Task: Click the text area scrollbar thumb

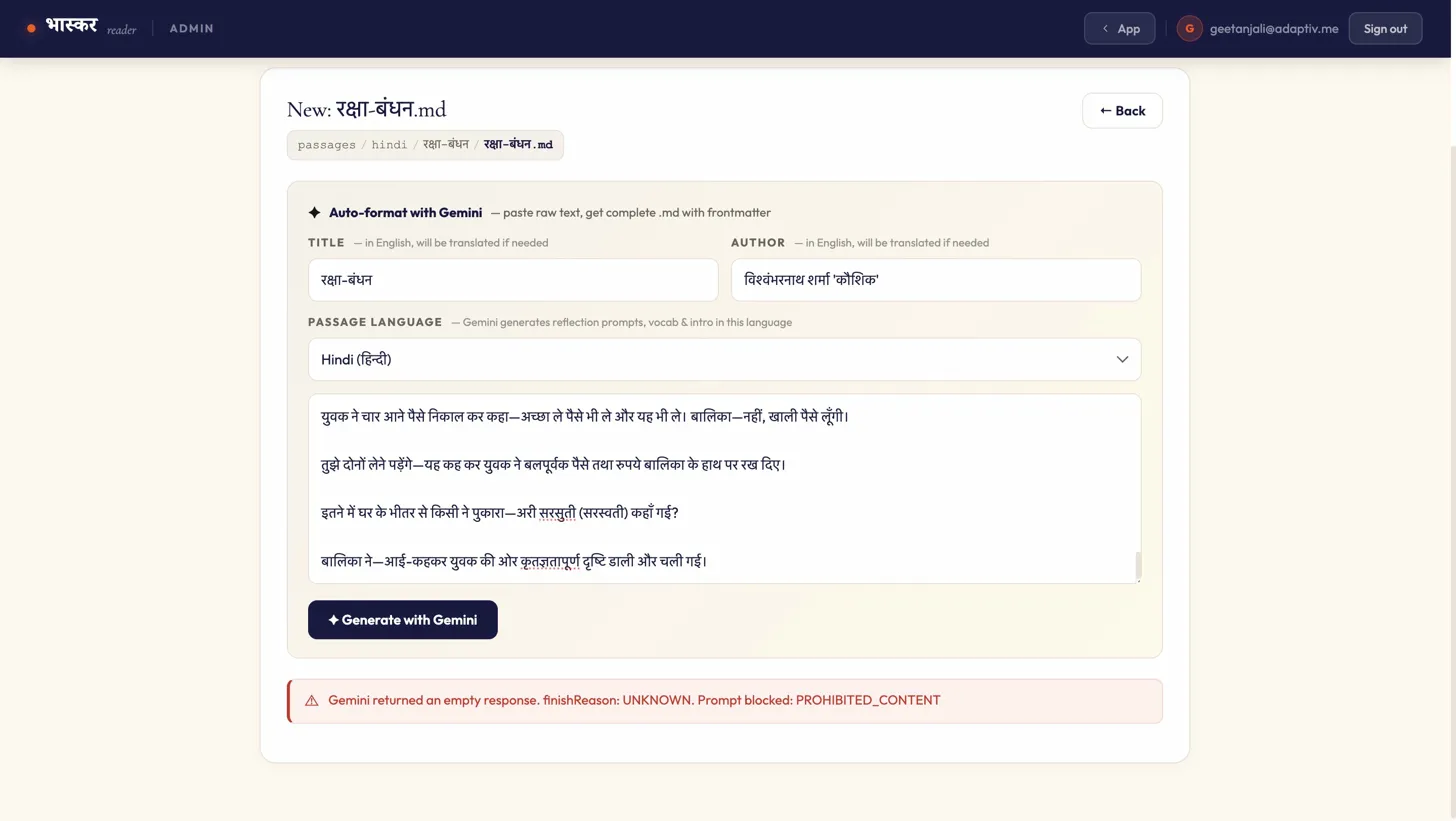Action: click(x=1137, y=565)
